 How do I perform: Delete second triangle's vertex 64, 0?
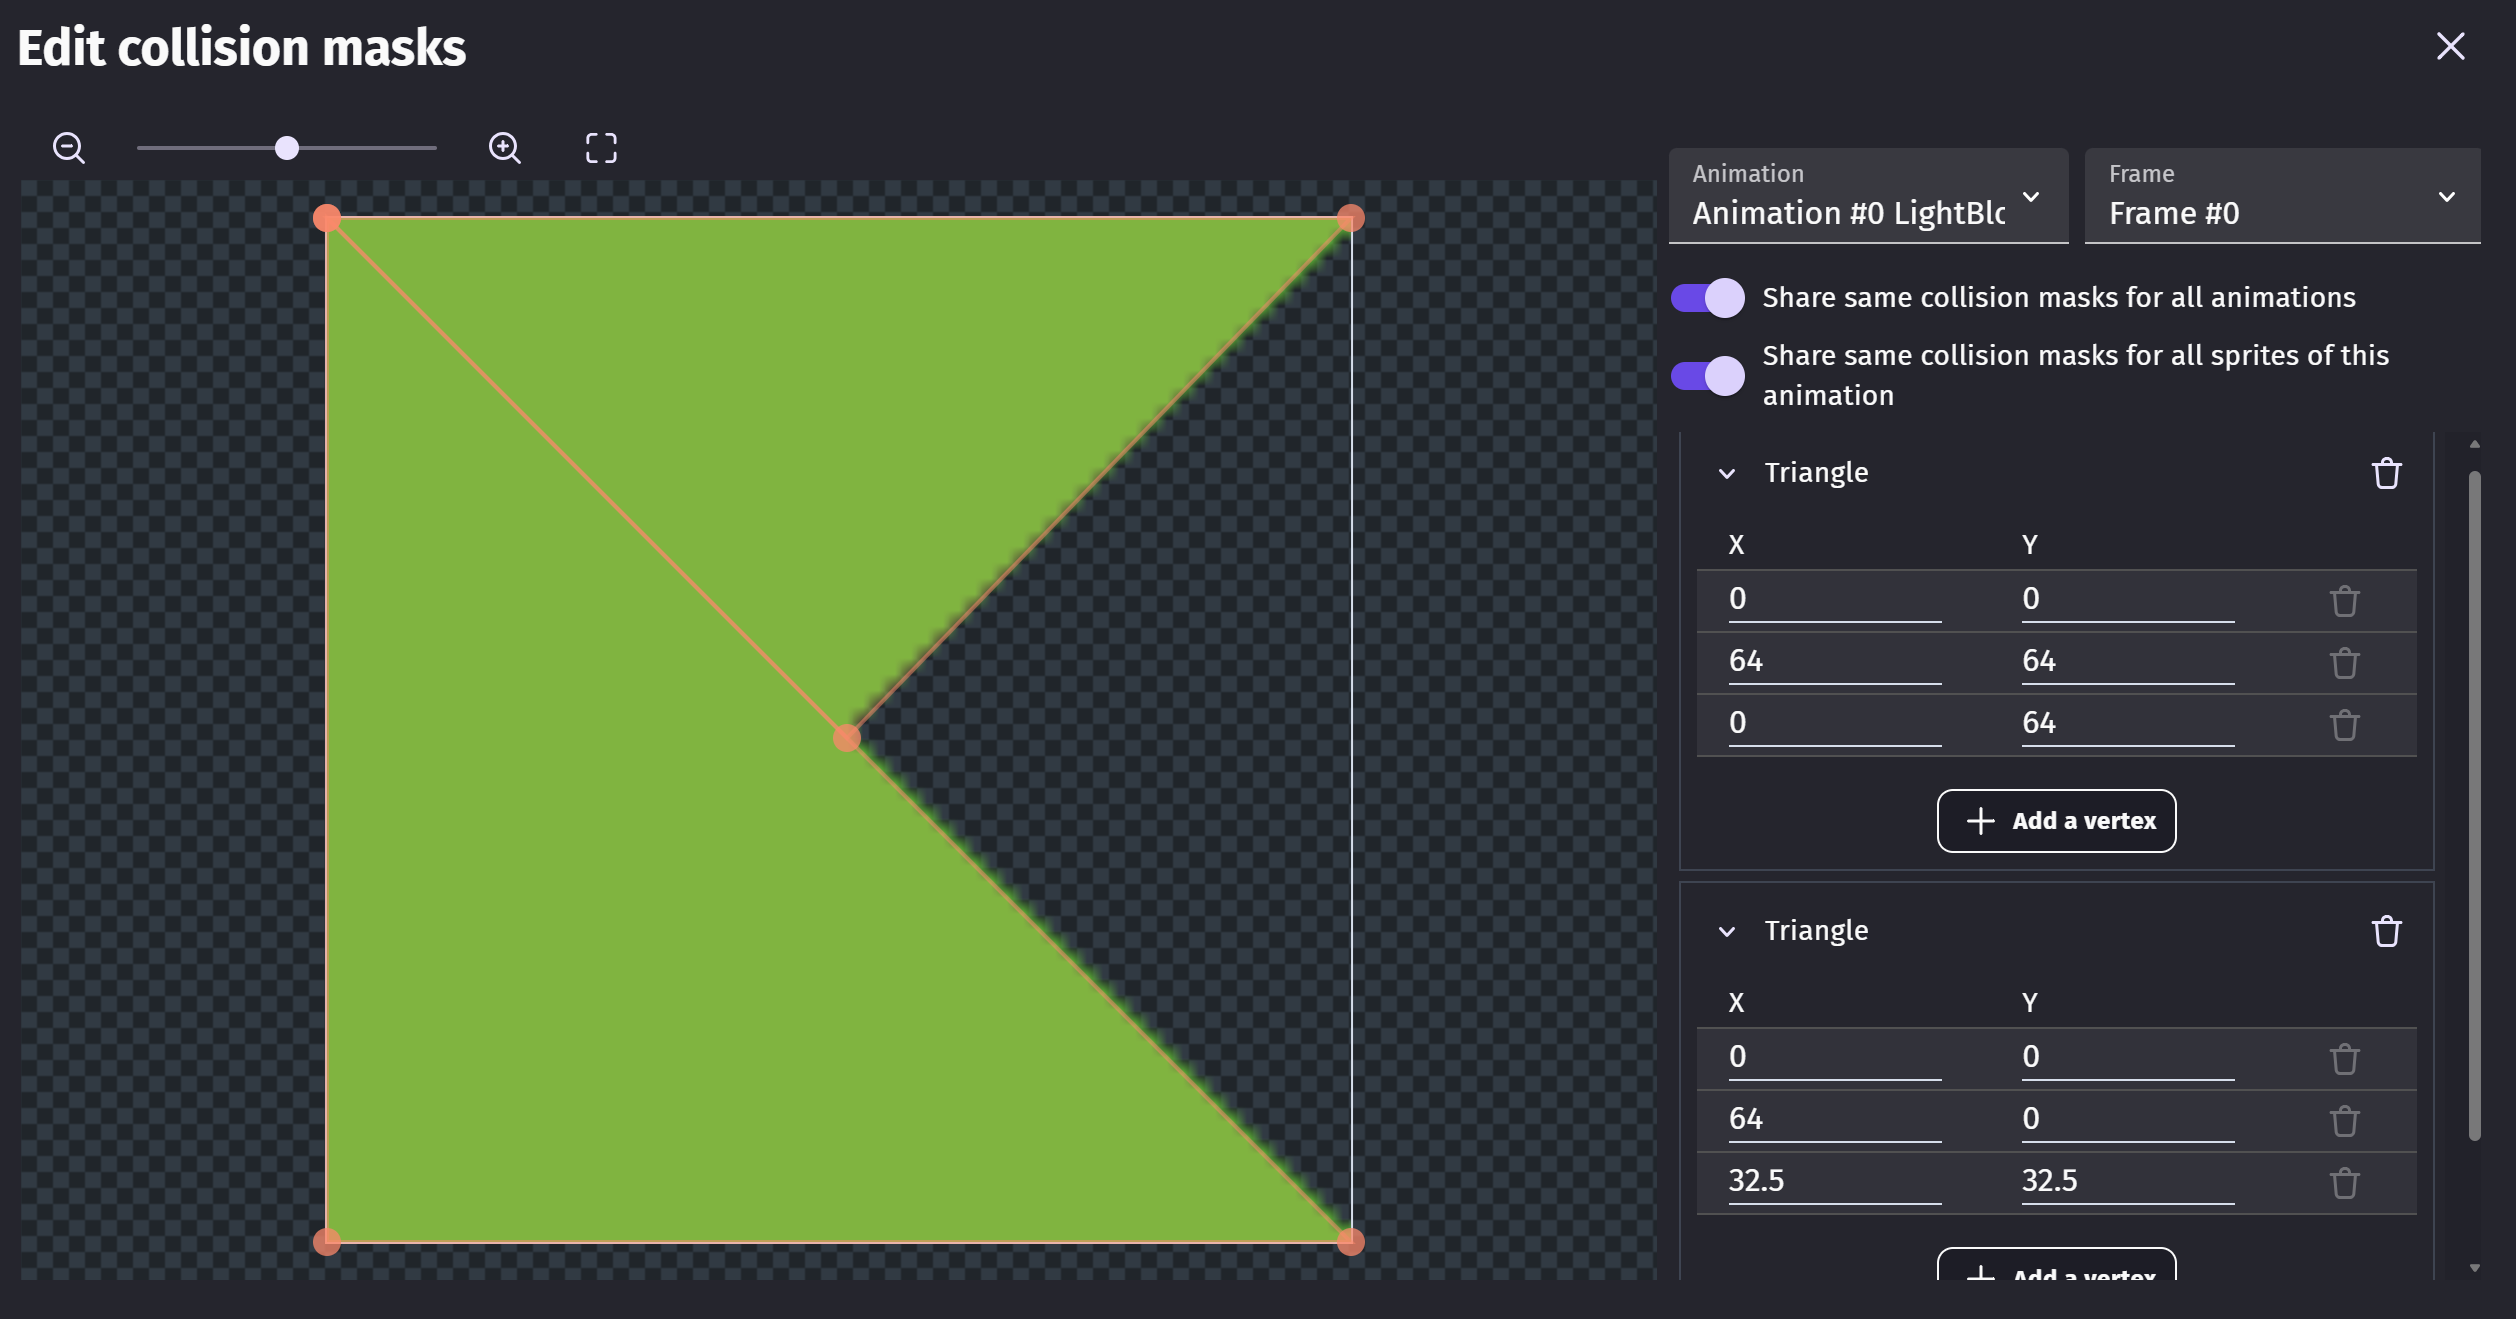coord(2345,1121)
